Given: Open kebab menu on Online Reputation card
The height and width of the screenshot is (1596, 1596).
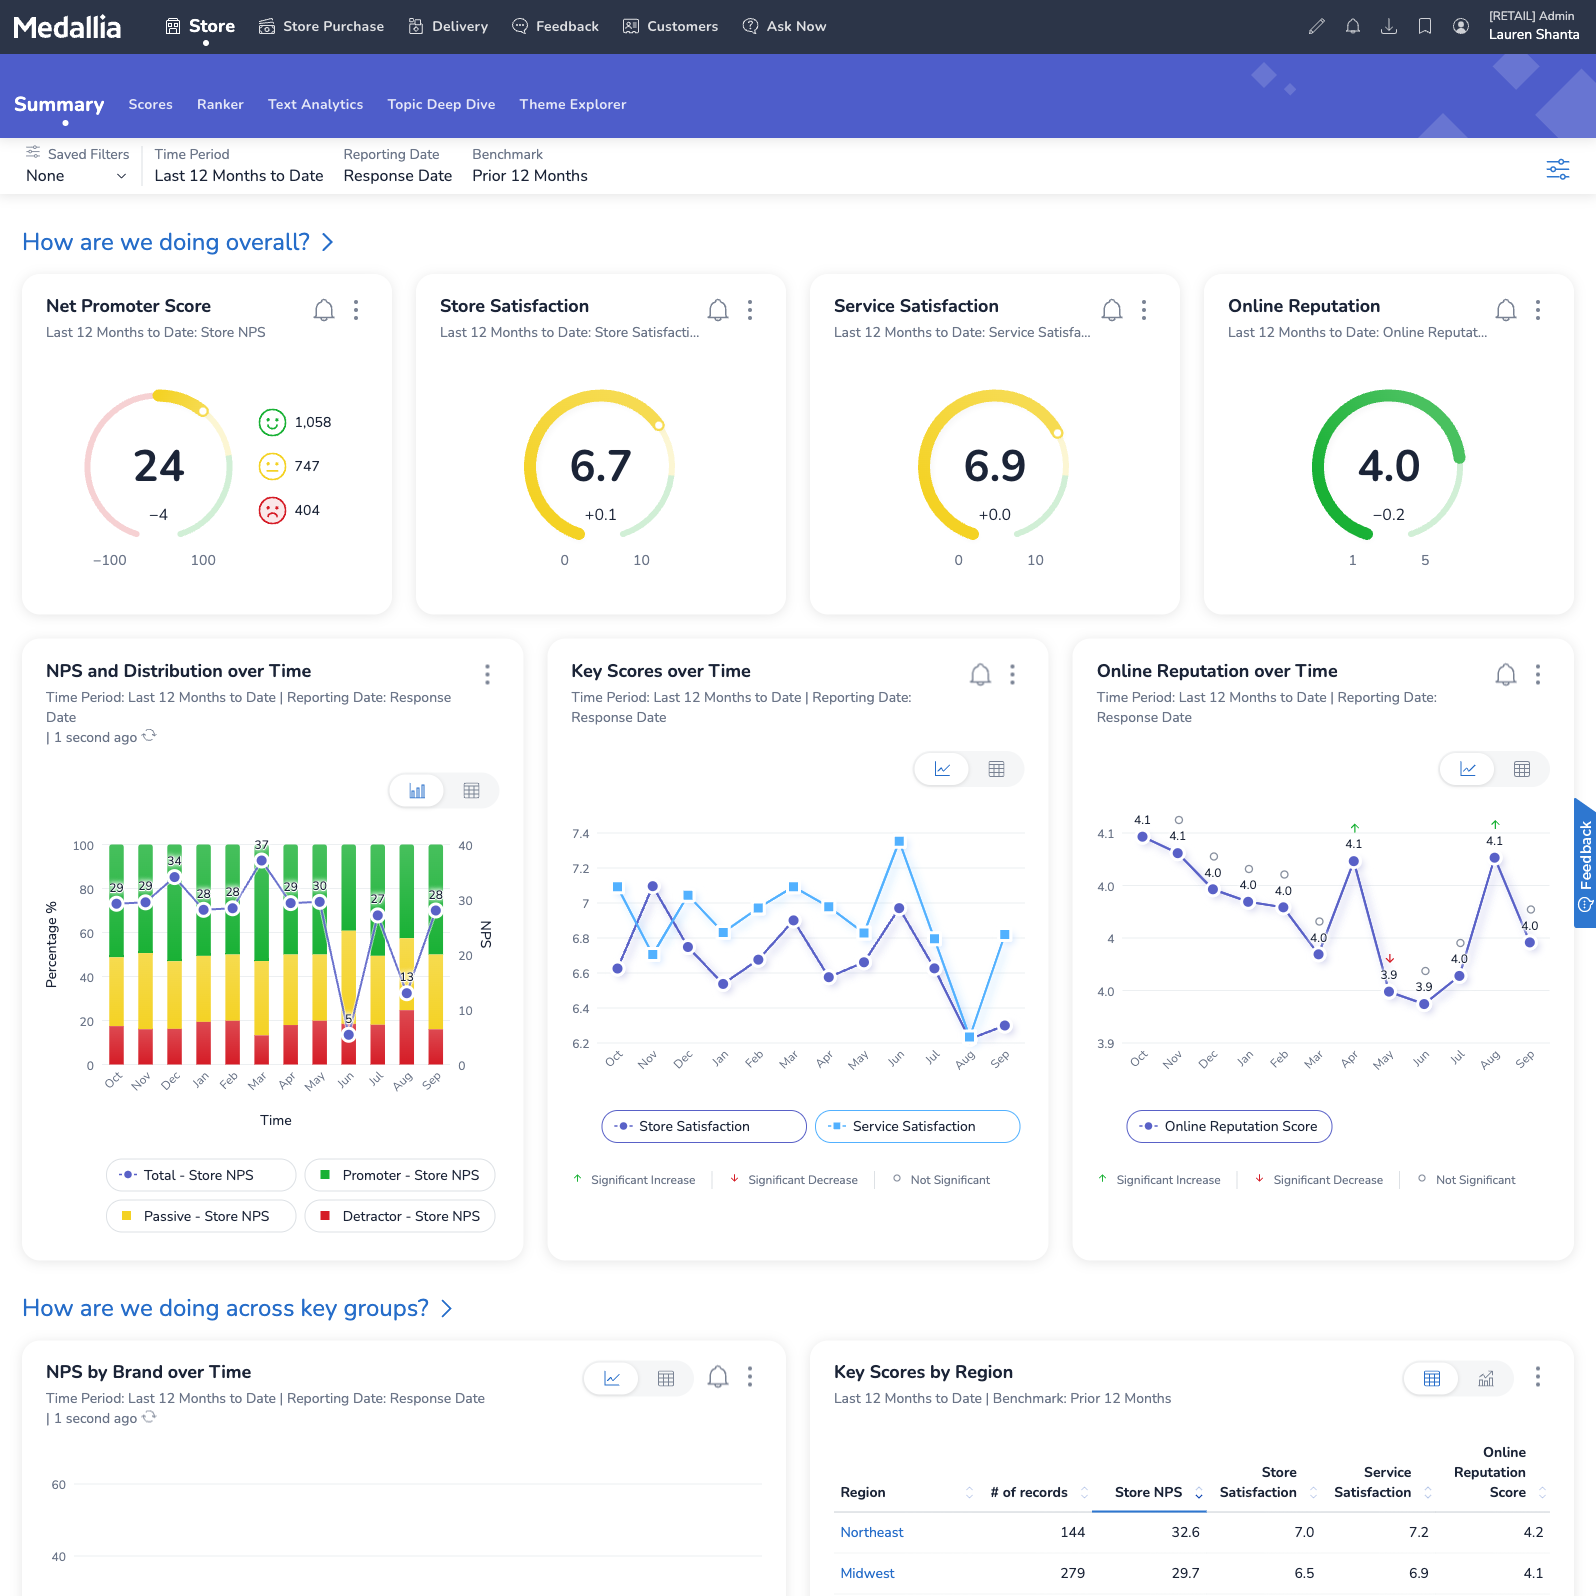Looking at the screenshot, I should tap(1537, 310).
